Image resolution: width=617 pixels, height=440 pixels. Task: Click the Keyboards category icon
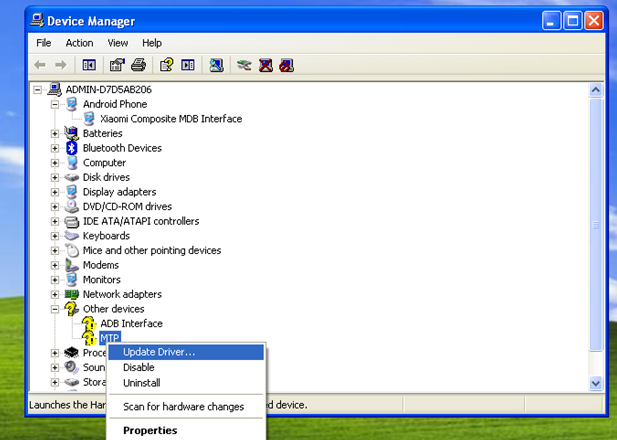coord(72,236)
